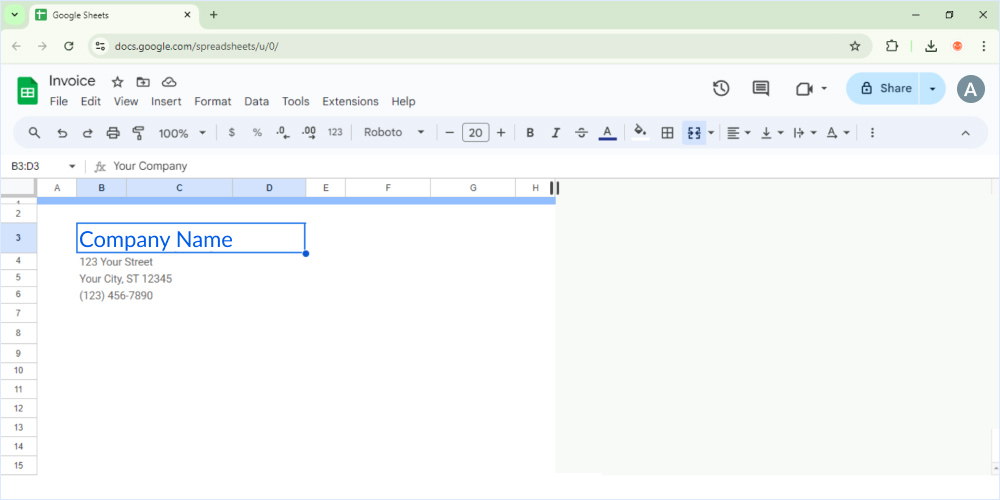1000x500 pixels.
Task: Open the version history clock icon
Action: point(721,89)
